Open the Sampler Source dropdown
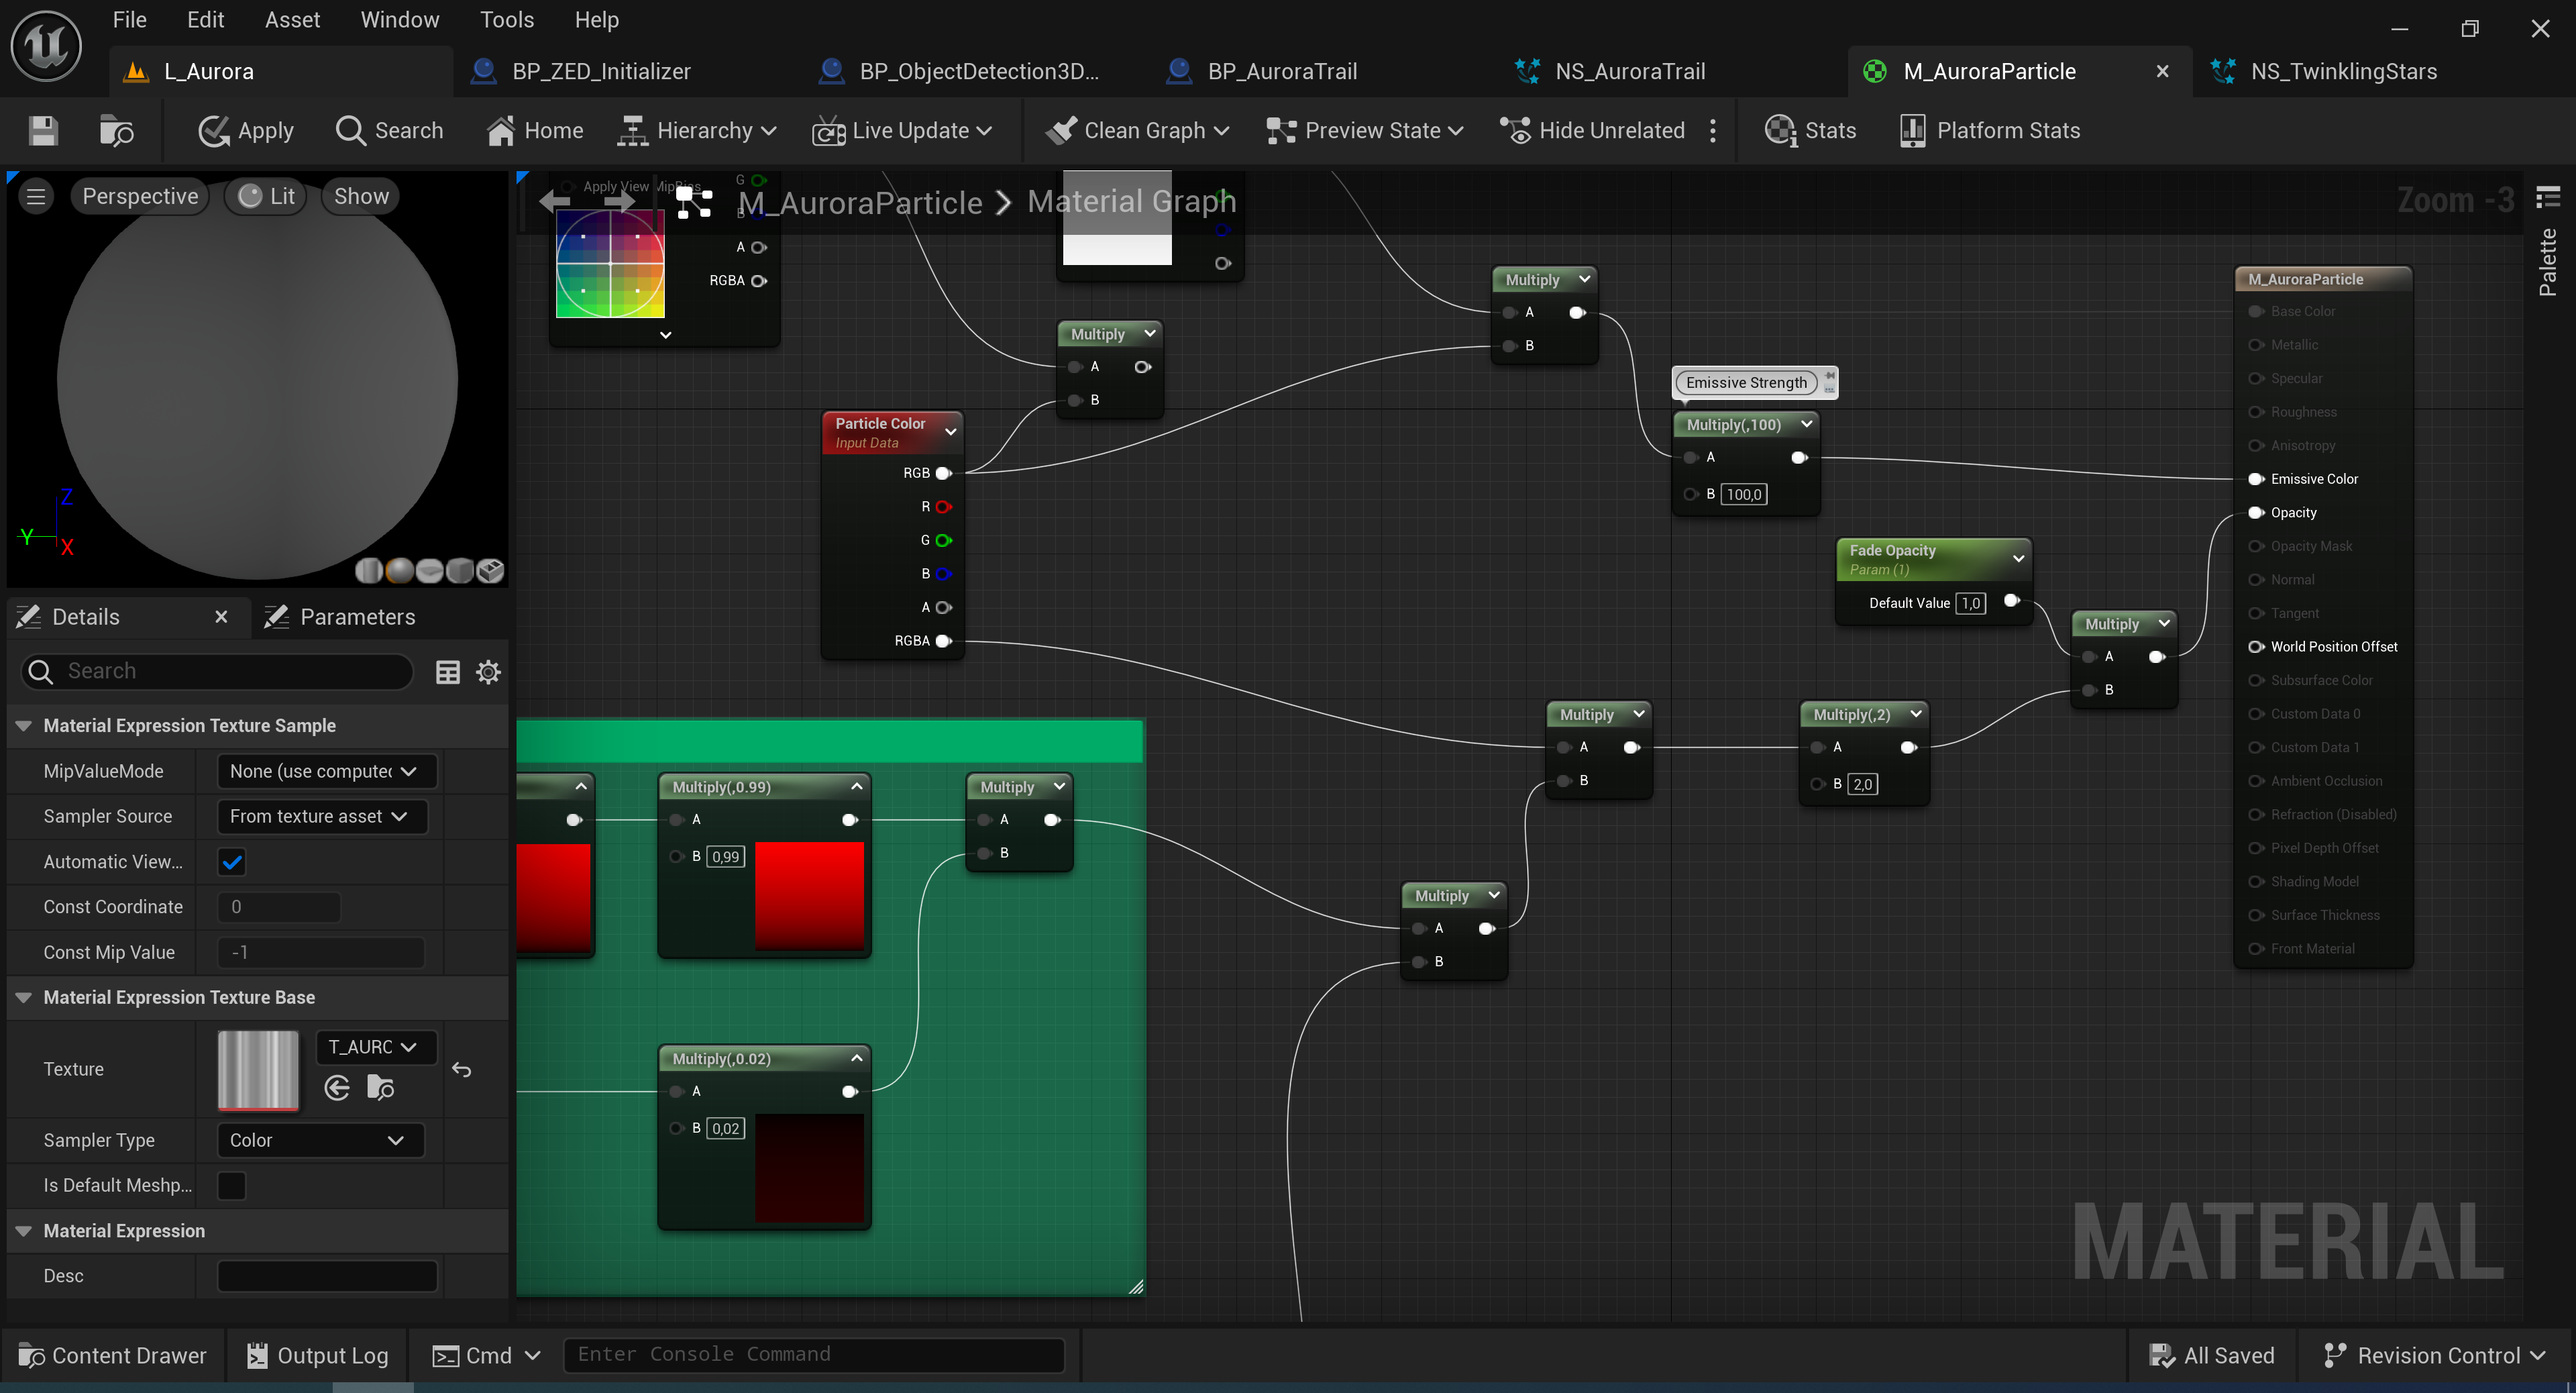 coord(322,817)
